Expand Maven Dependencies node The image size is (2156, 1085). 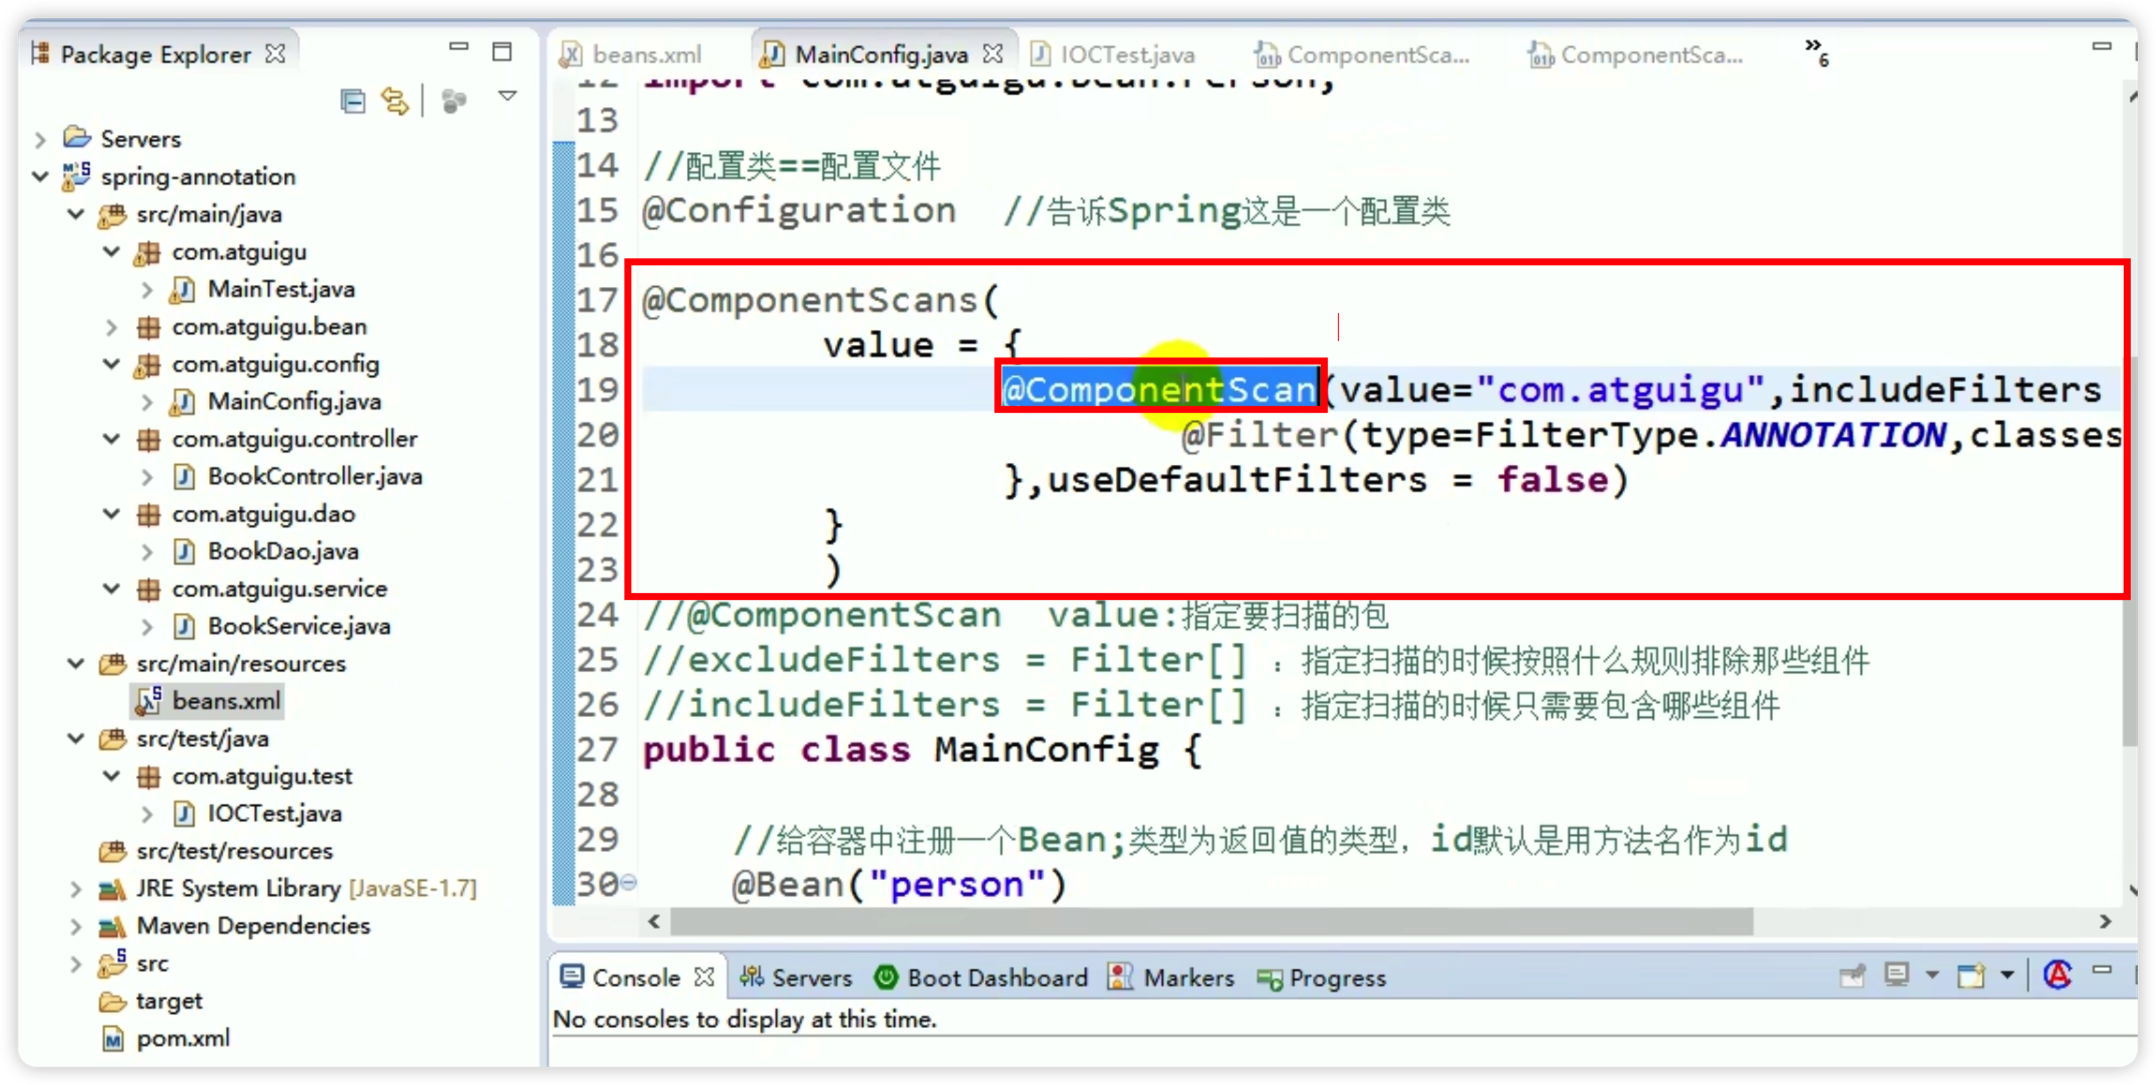point(76,926)
